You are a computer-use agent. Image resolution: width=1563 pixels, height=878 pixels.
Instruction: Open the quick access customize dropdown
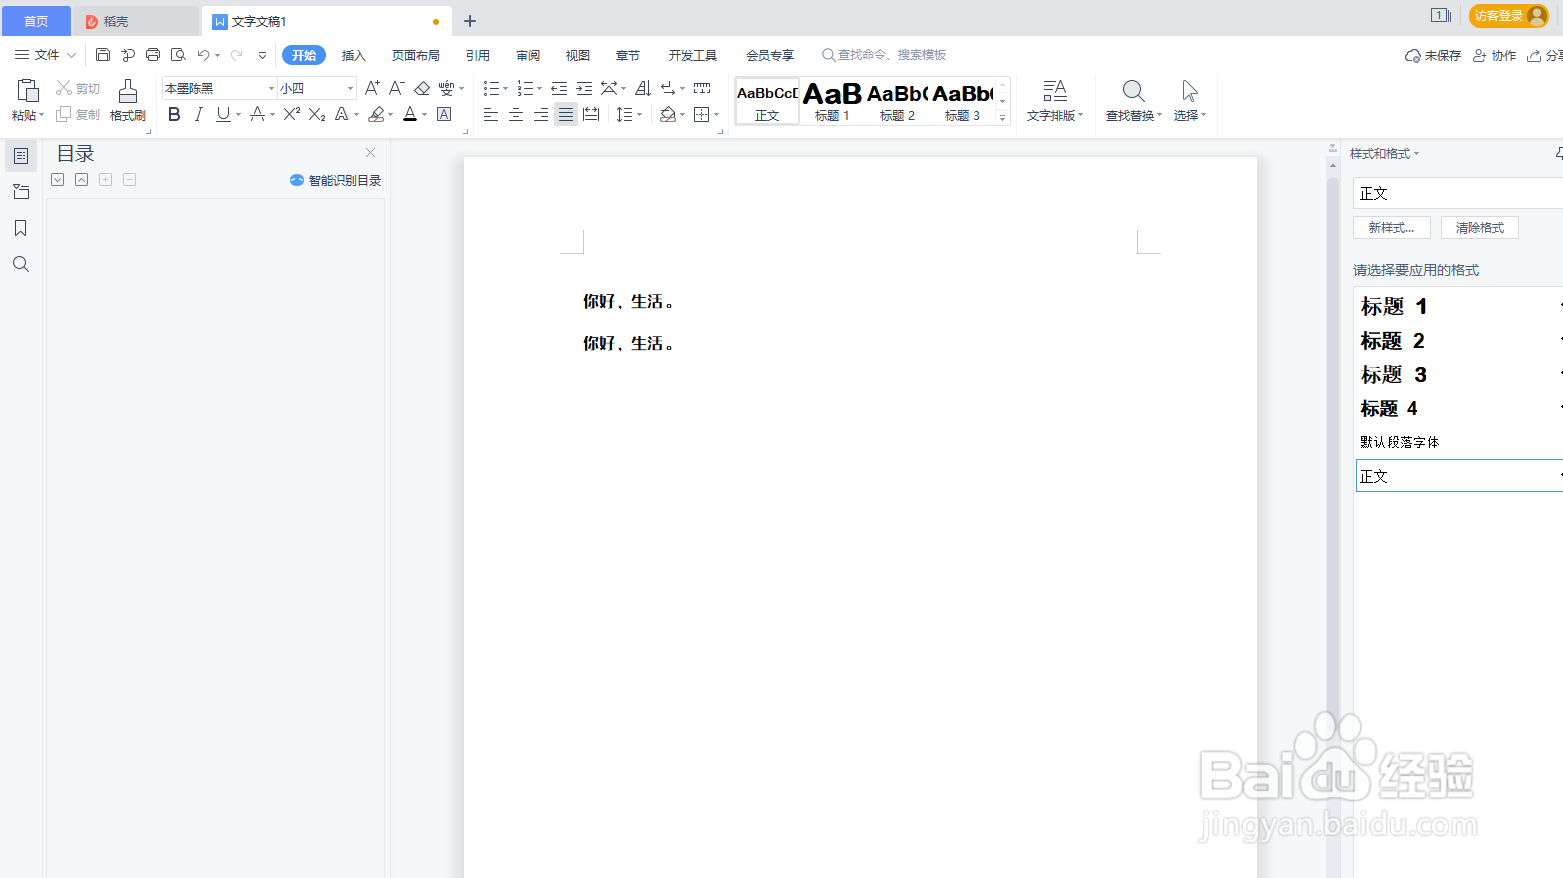click(263, 55)
